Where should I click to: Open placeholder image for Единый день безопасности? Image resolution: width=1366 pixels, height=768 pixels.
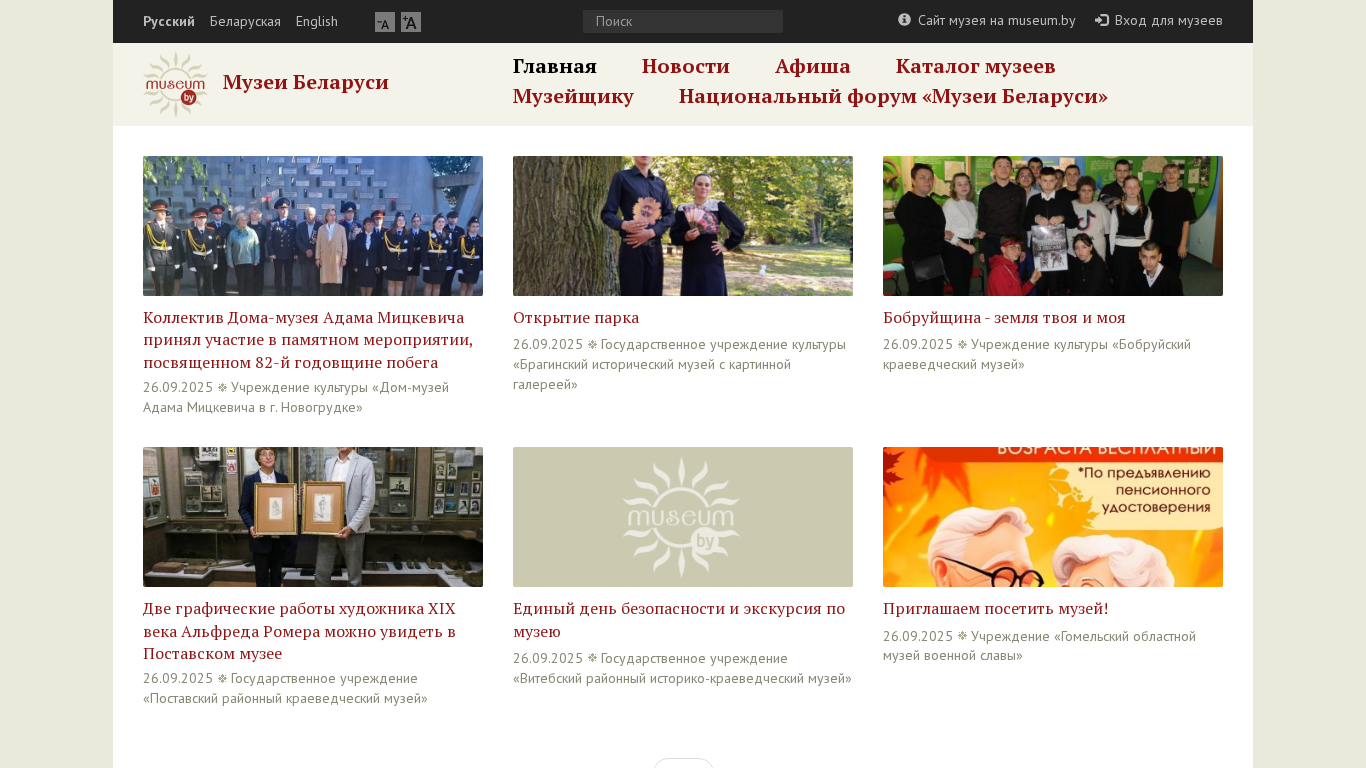(683, 517)
